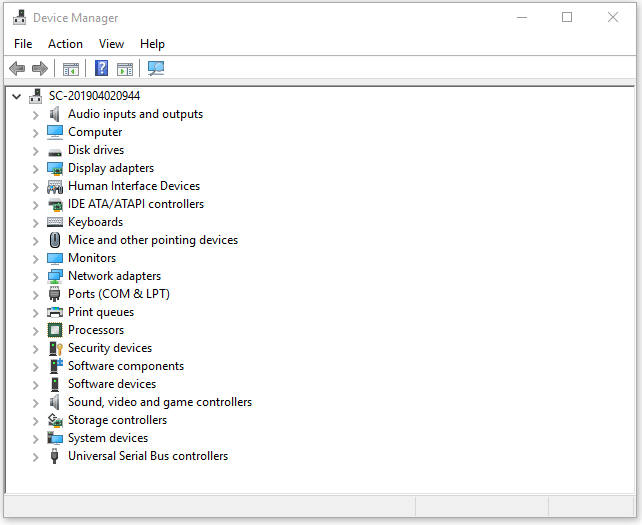This screenshot has height=525, width=642.
Task: Select the Software components label
Action: tap(126, 366)
